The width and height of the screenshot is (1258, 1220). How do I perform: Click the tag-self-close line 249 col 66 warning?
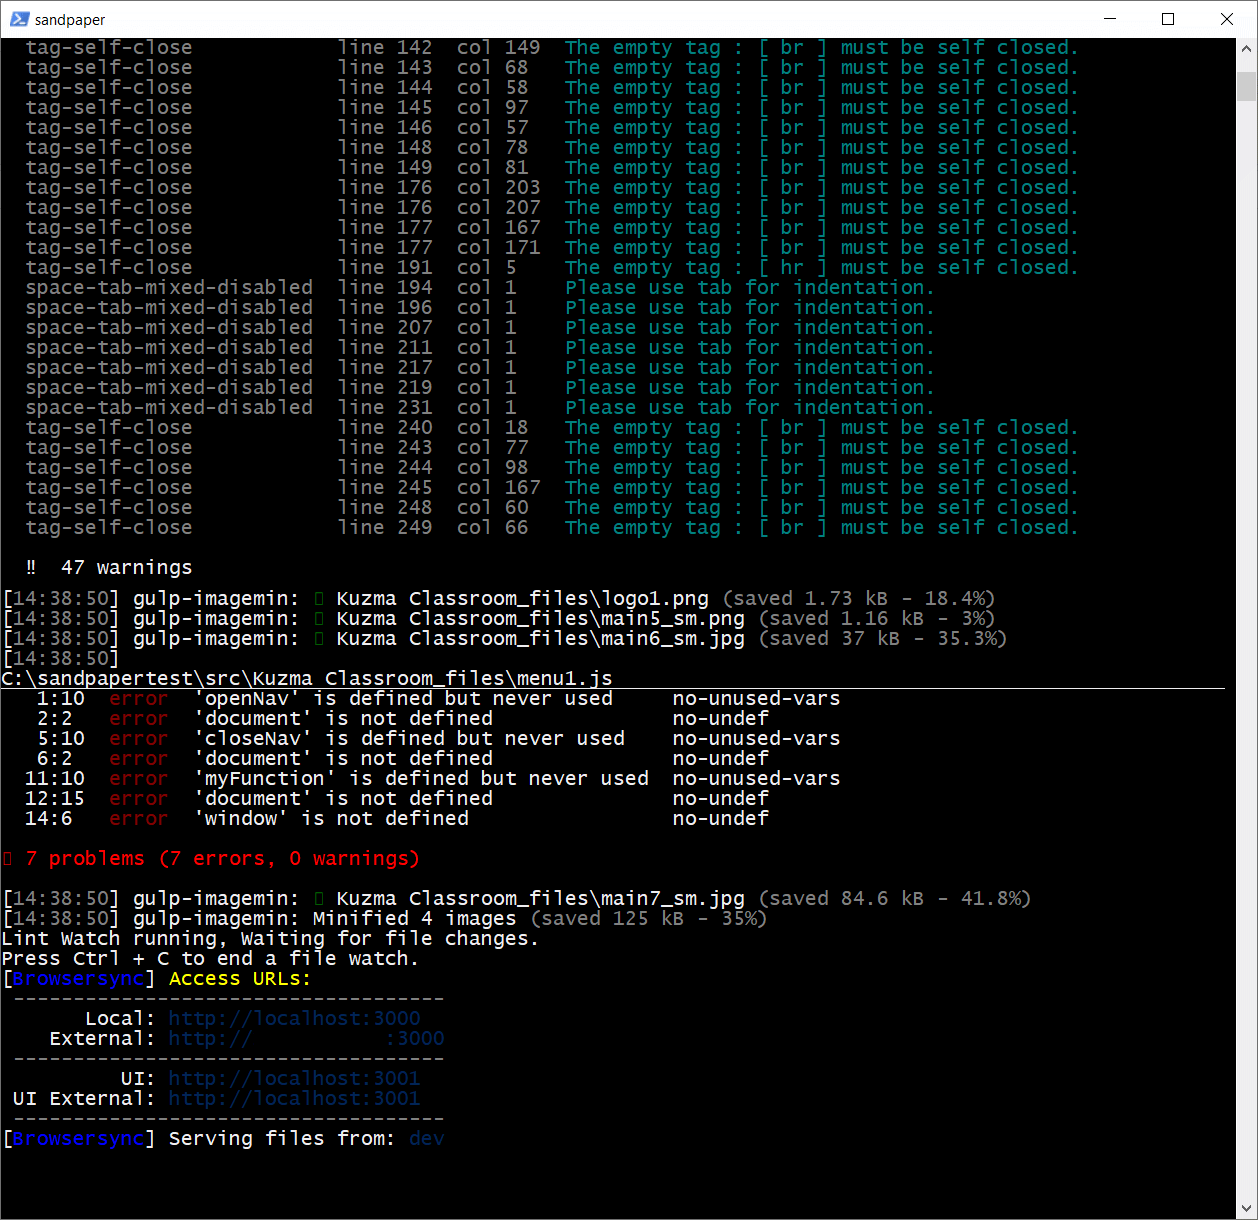click(552, 527)
